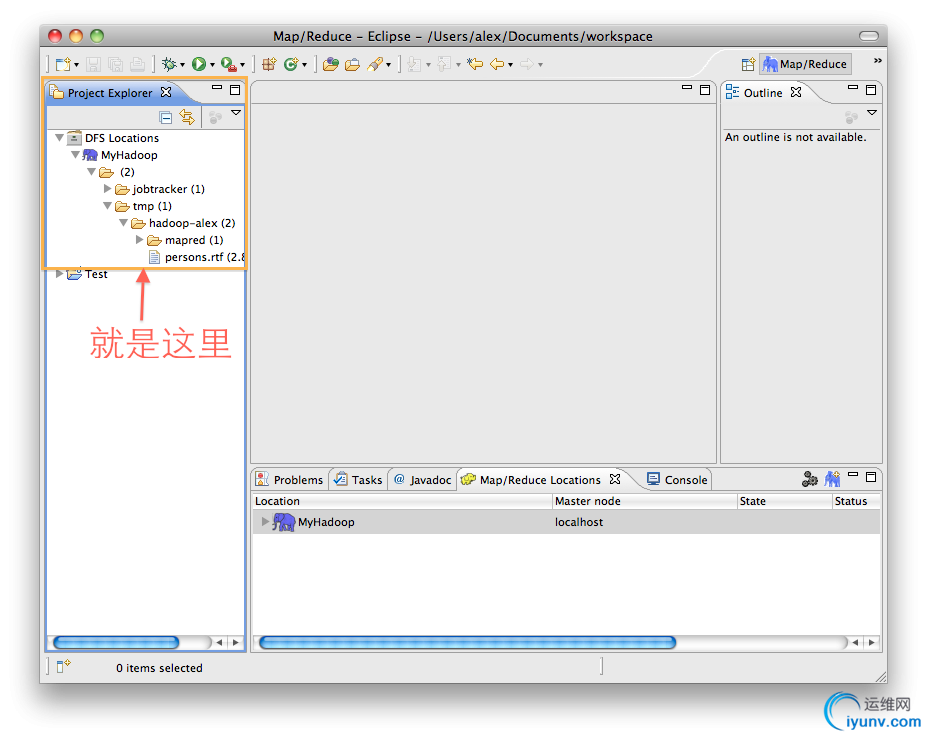Toggle Link with Editor in Project Explorer
Viewport: 927px width, 738px height.
tap(187, 117)
